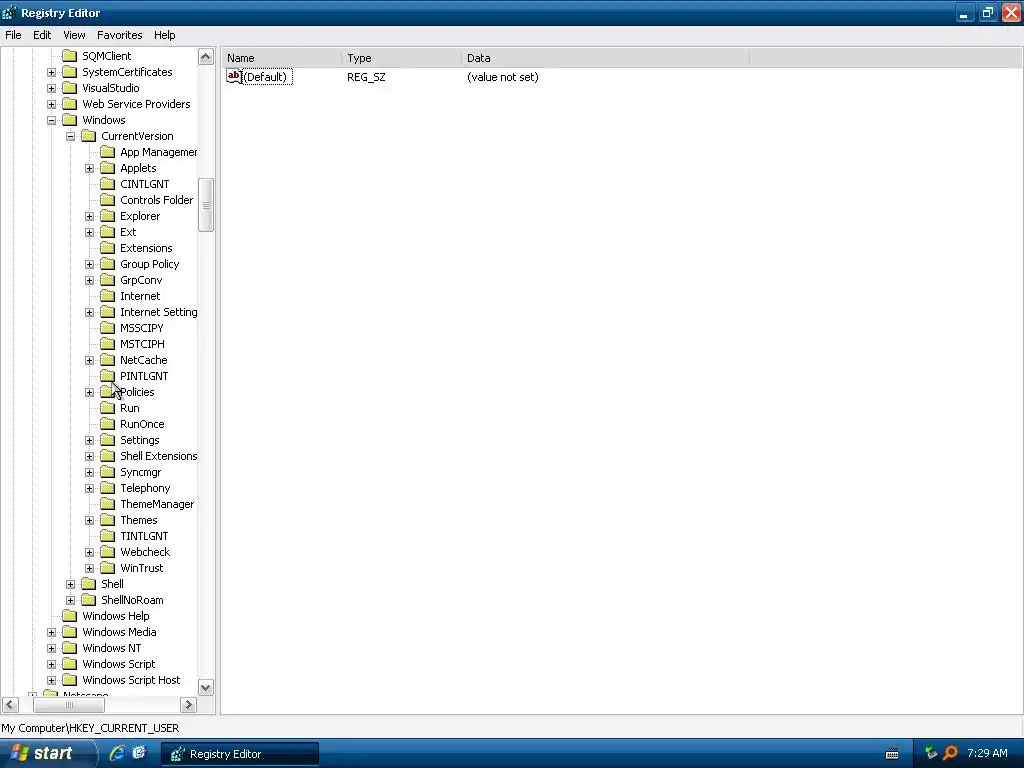Click the TINTLGNT folder icon
The image size is (1024, 768).
pyautogui.click(x=108, y=536)
